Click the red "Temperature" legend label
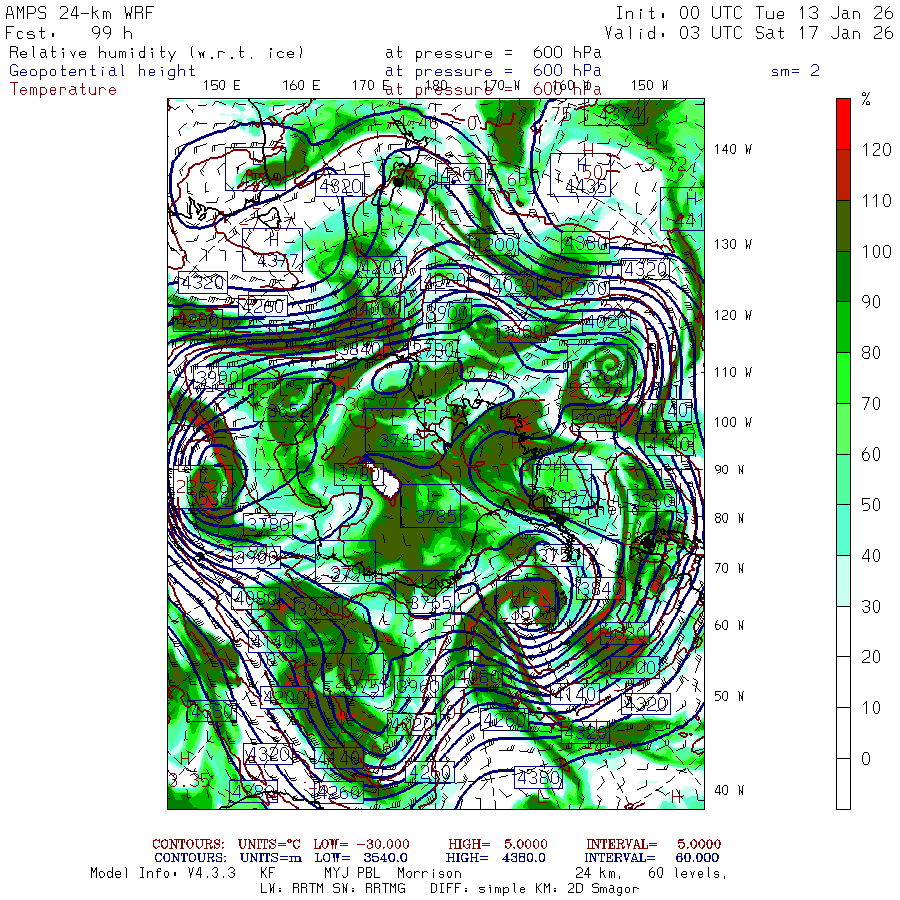 [63, 89]
